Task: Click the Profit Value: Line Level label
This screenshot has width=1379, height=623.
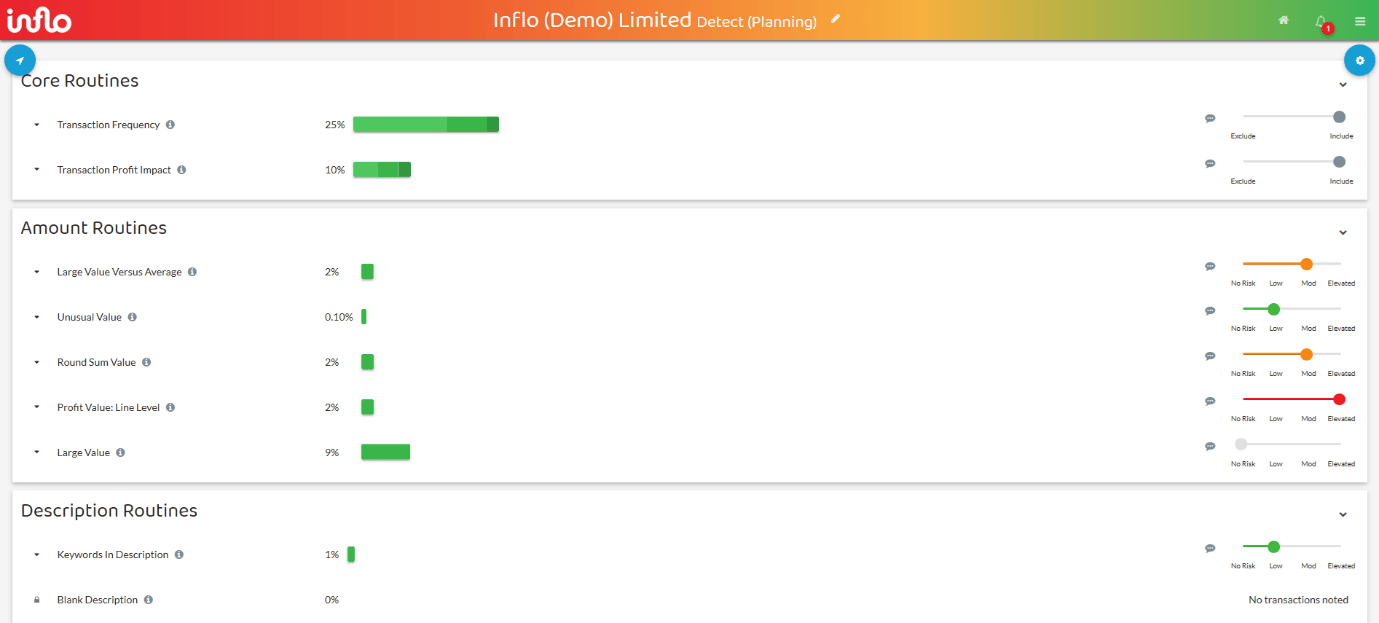Action: [x=108, y=407]
